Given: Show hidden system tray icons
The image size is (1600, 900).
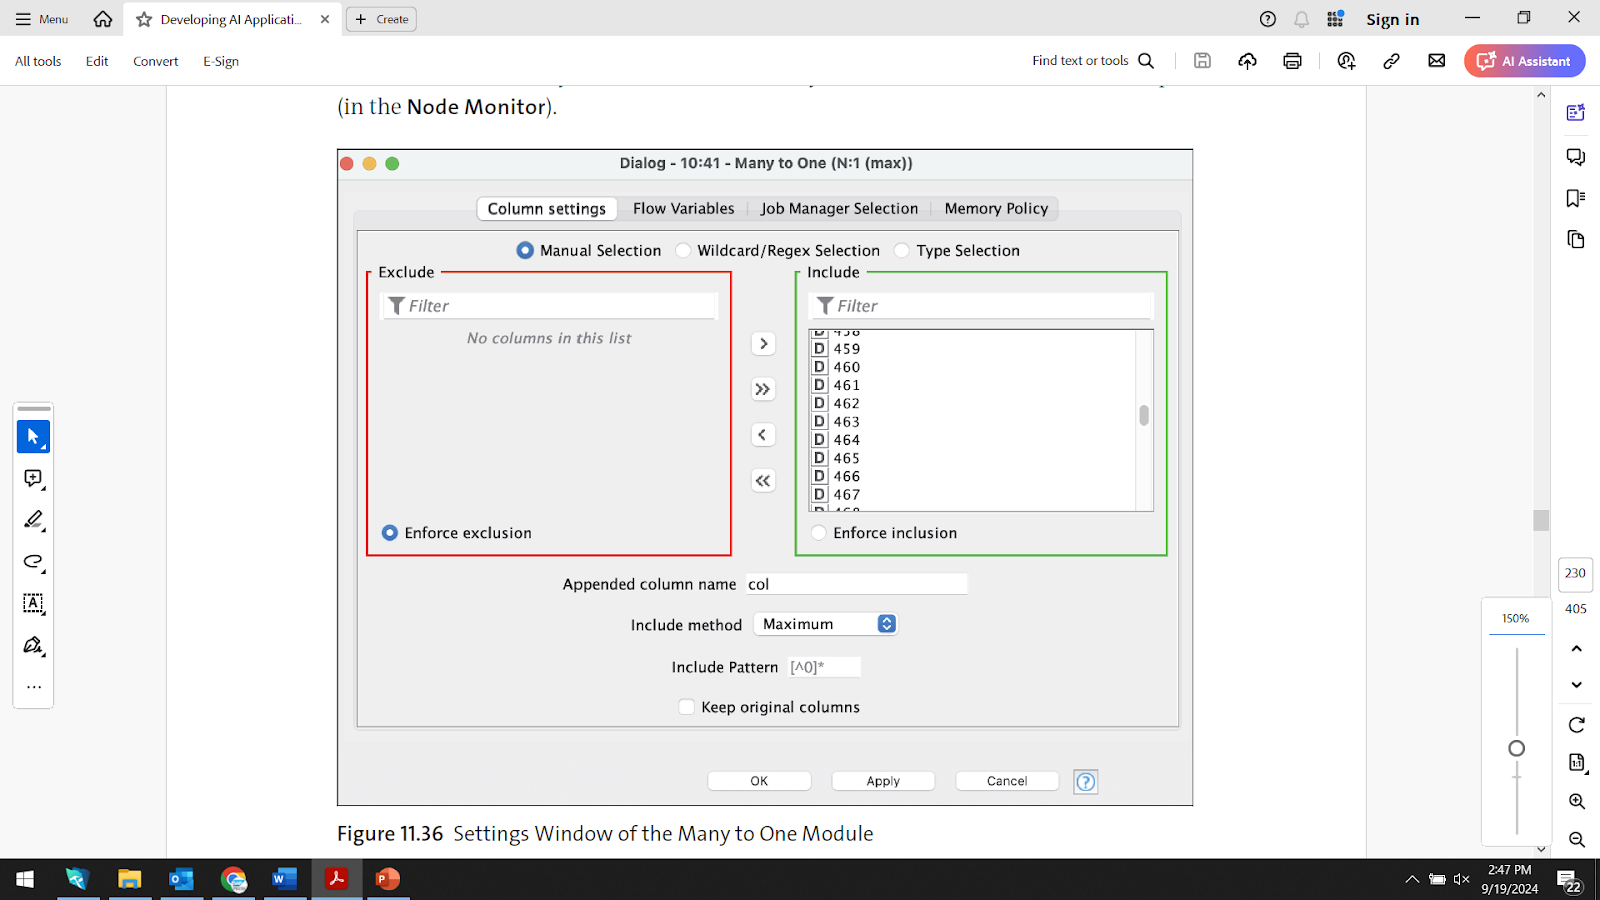Looking at the screenshot, I should (x=1412, y=879).
